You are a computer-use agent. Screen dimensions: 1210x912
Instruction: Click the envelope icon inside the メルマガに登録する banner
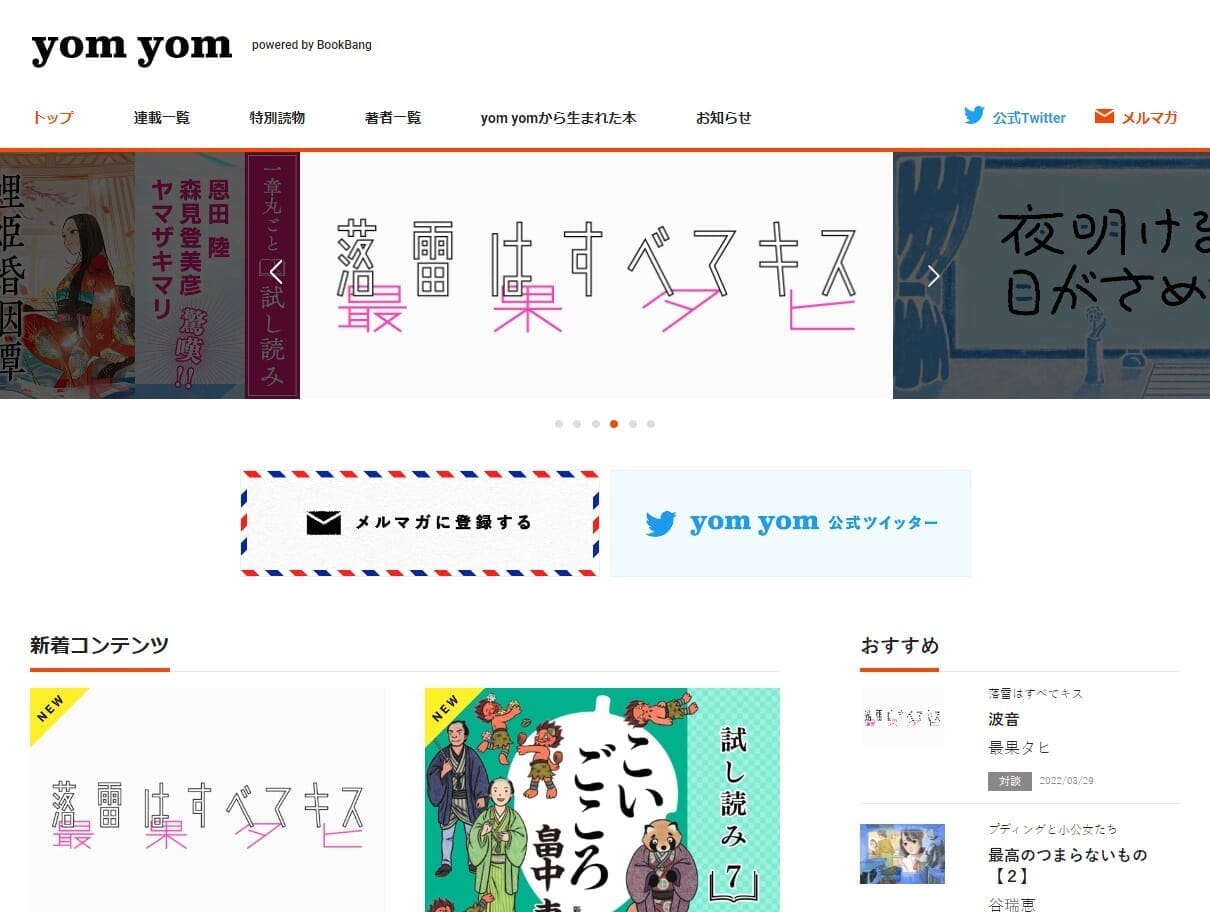(x=321, y=521)
